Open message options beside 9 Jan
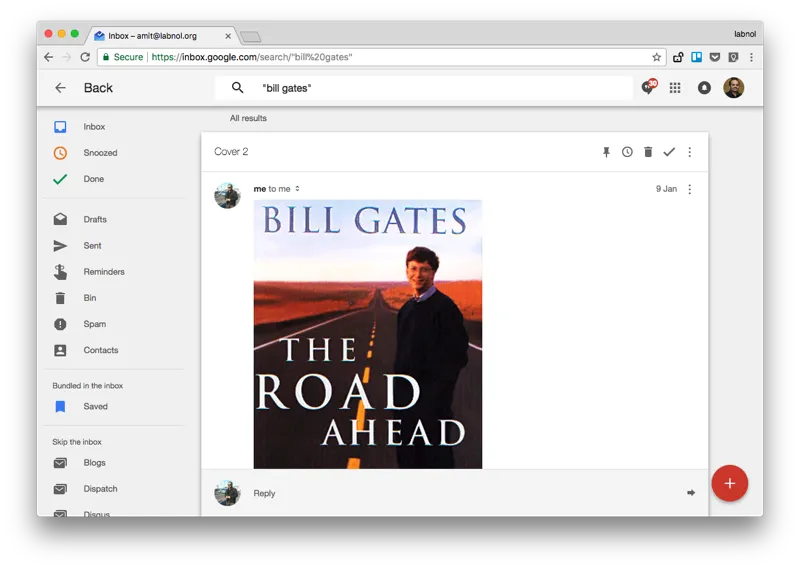This screenshot has height=569, width=800. click(x=689, y=189)
